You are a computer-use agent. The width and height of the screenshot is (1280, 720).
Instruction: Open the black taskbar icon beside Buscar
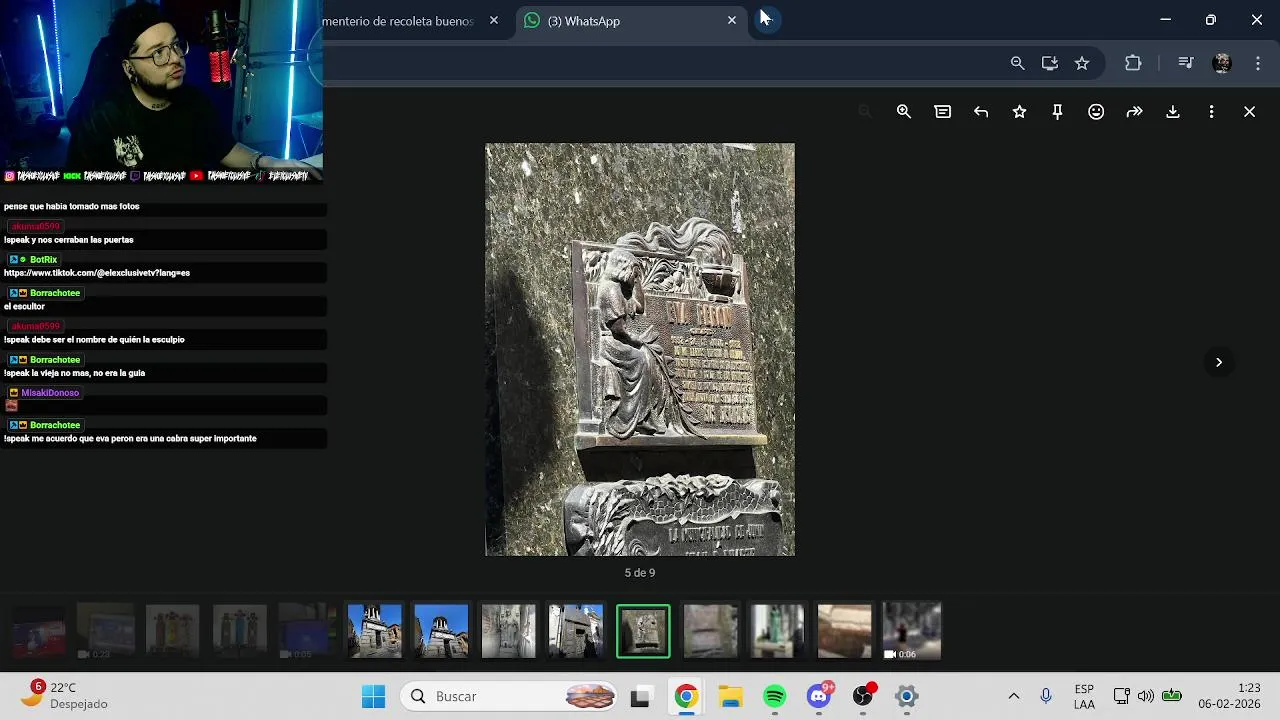[640, 697]
